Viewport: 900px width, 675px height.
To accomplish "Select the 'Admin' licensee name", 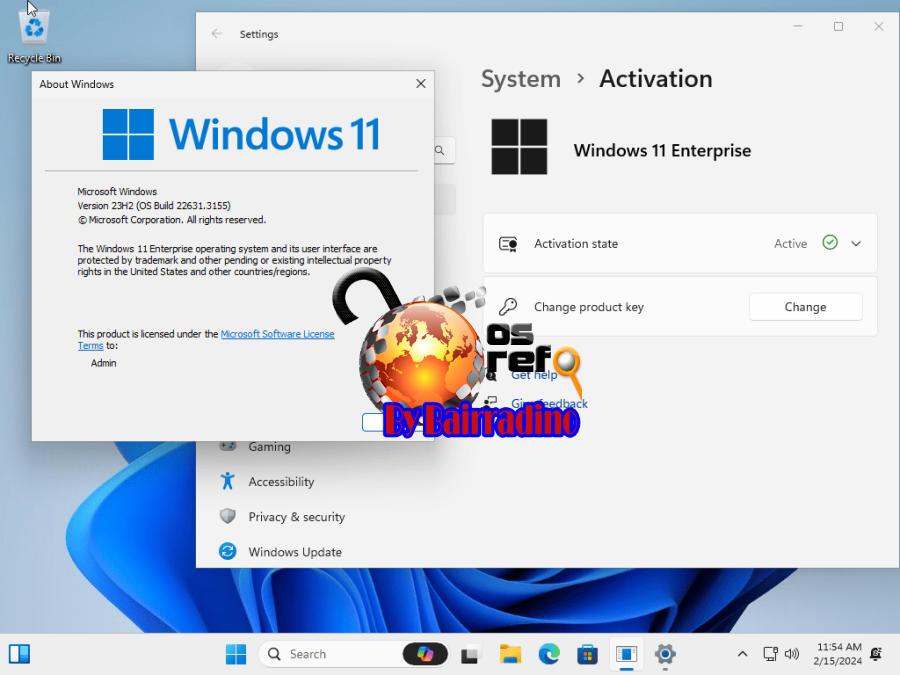I will click(x=103, y=363).
